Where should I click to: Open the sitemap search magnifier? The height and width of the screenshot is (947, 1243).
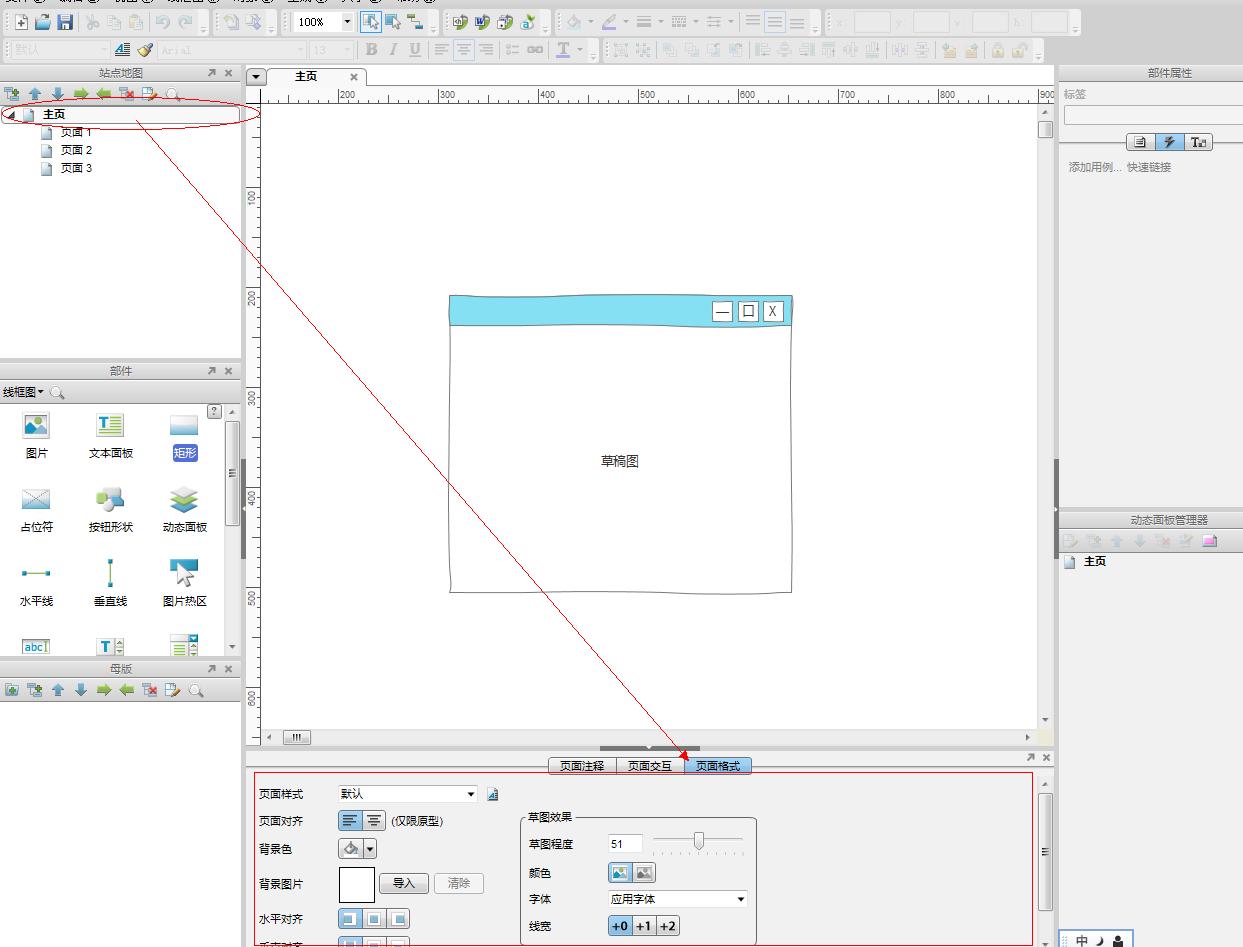[x=173, y=94]
